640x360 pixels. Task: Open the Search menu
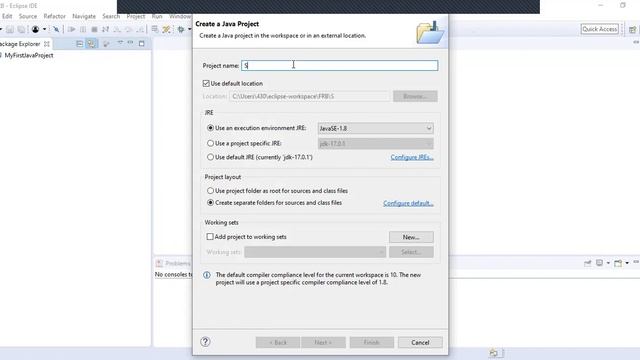coord(111,16)
